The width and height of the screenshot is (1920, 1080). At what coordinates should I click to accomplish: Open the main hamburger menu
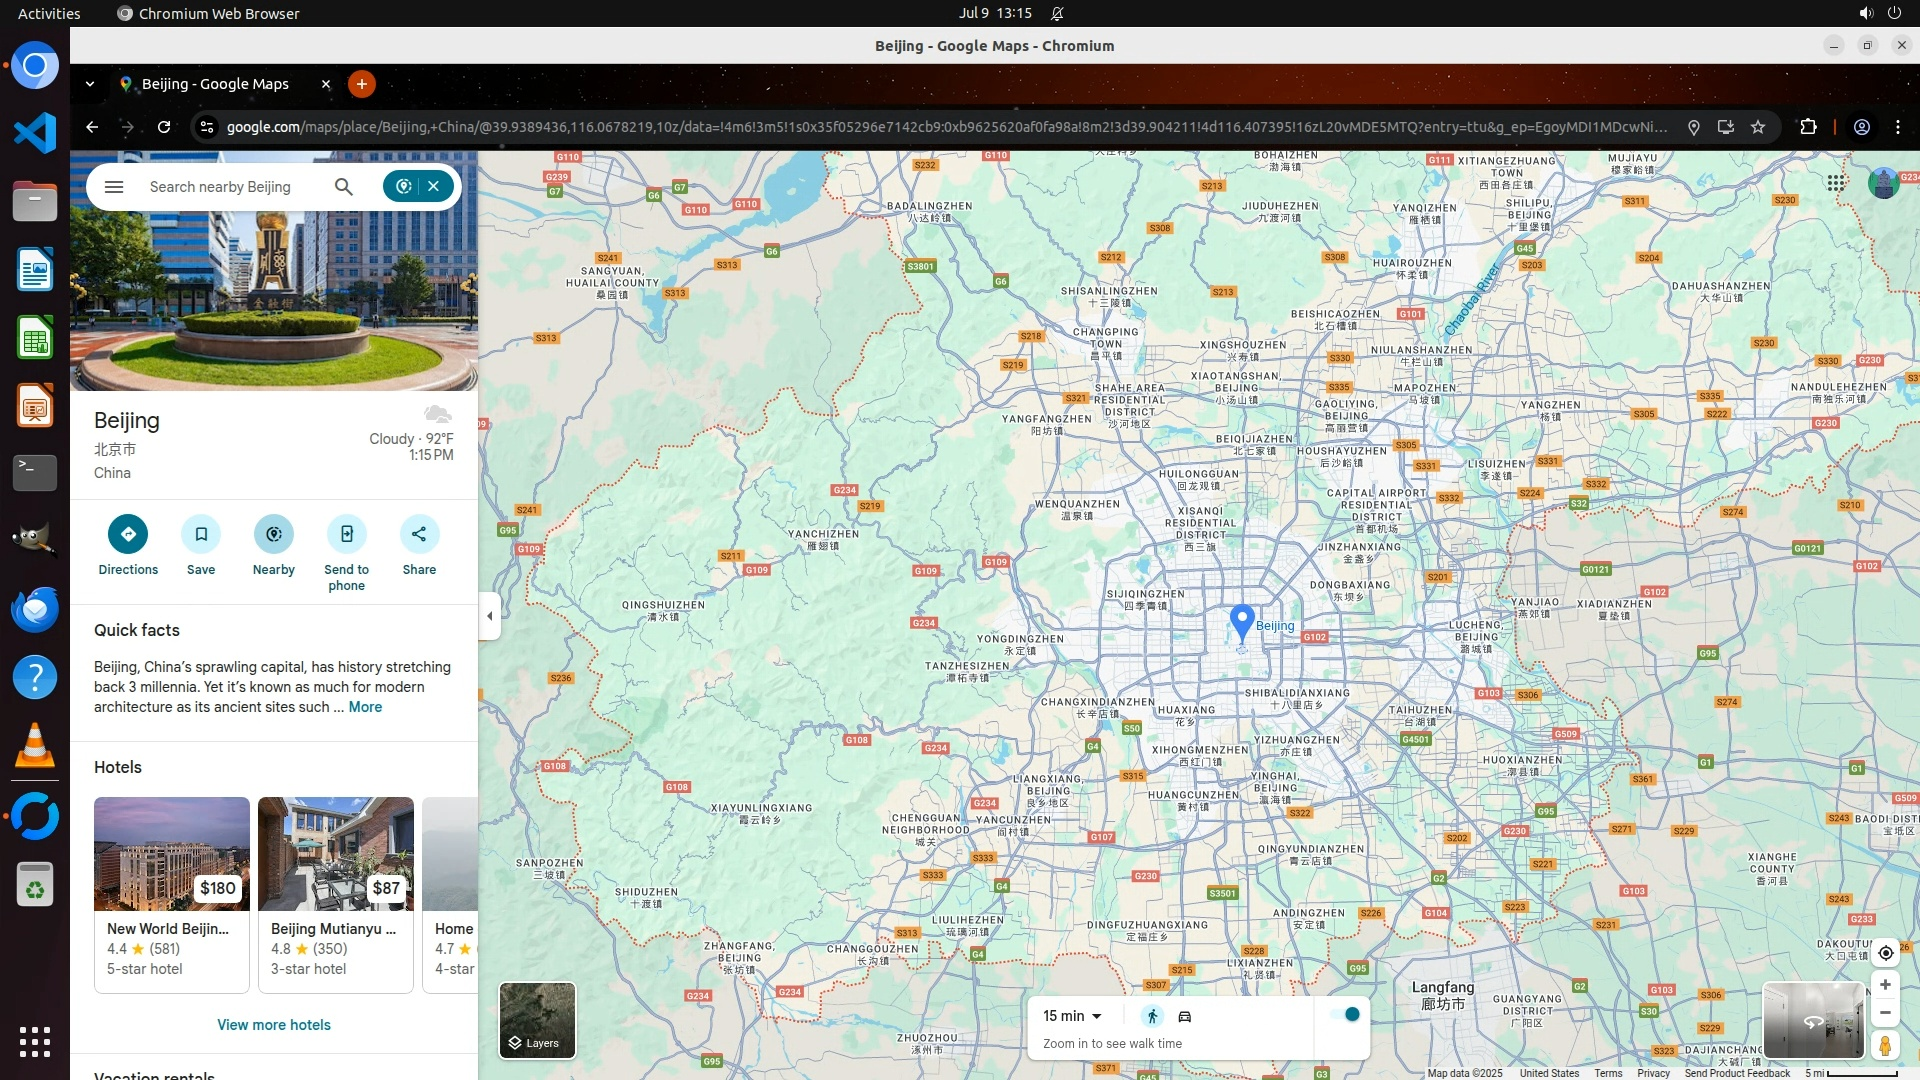pyautogui.click(x=114, y=187)
